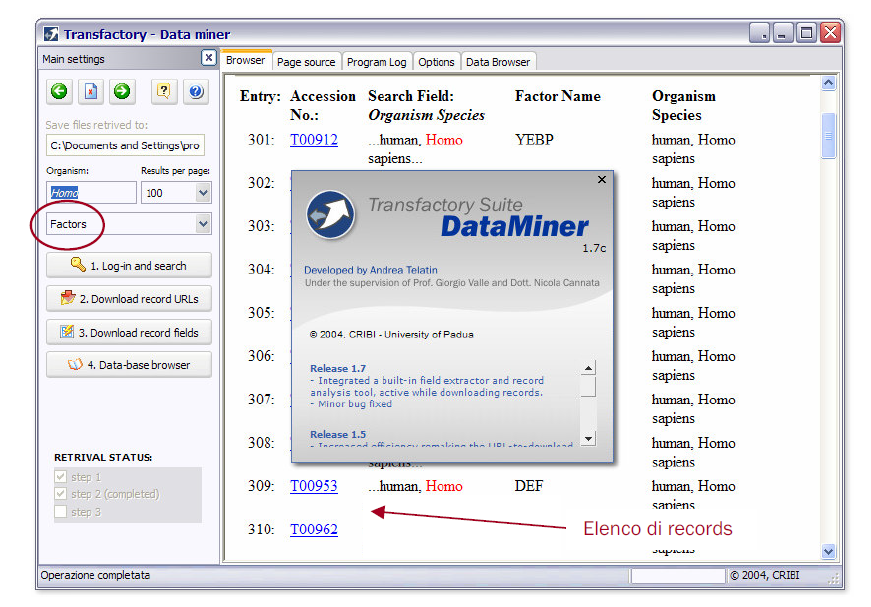Image resolution: width=871 pixels, height=607 pixels.
Task: Toggle the step 2 (completed) checkbox
Action: click(x=61, y=494)
